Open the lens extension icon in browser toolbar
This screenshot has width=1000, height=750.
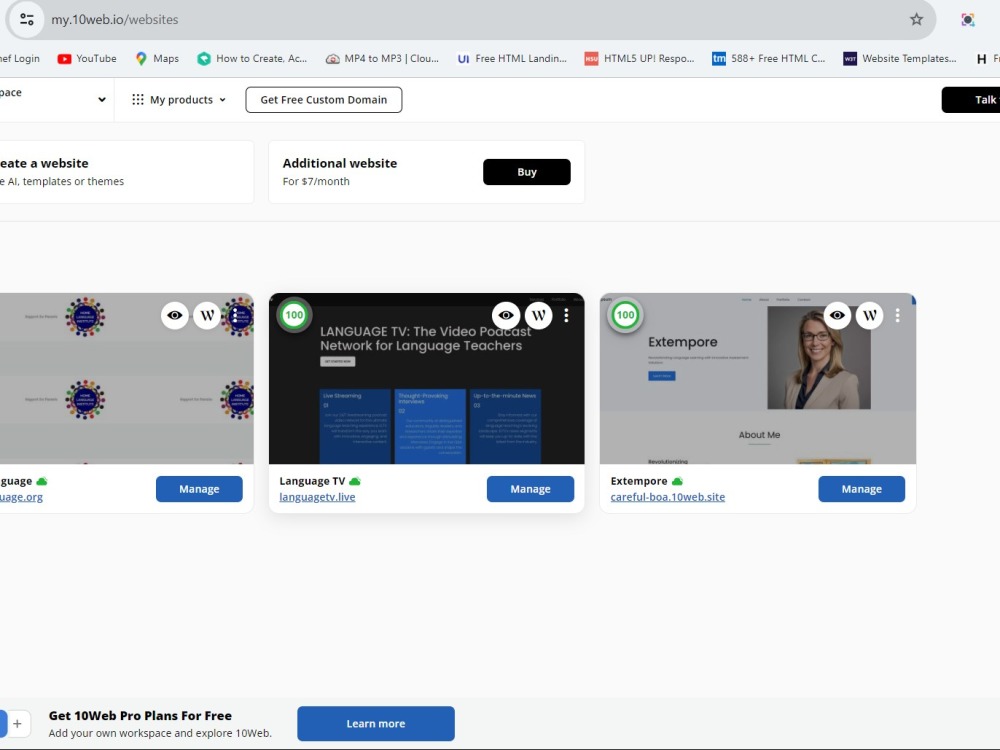click(967, 20)
